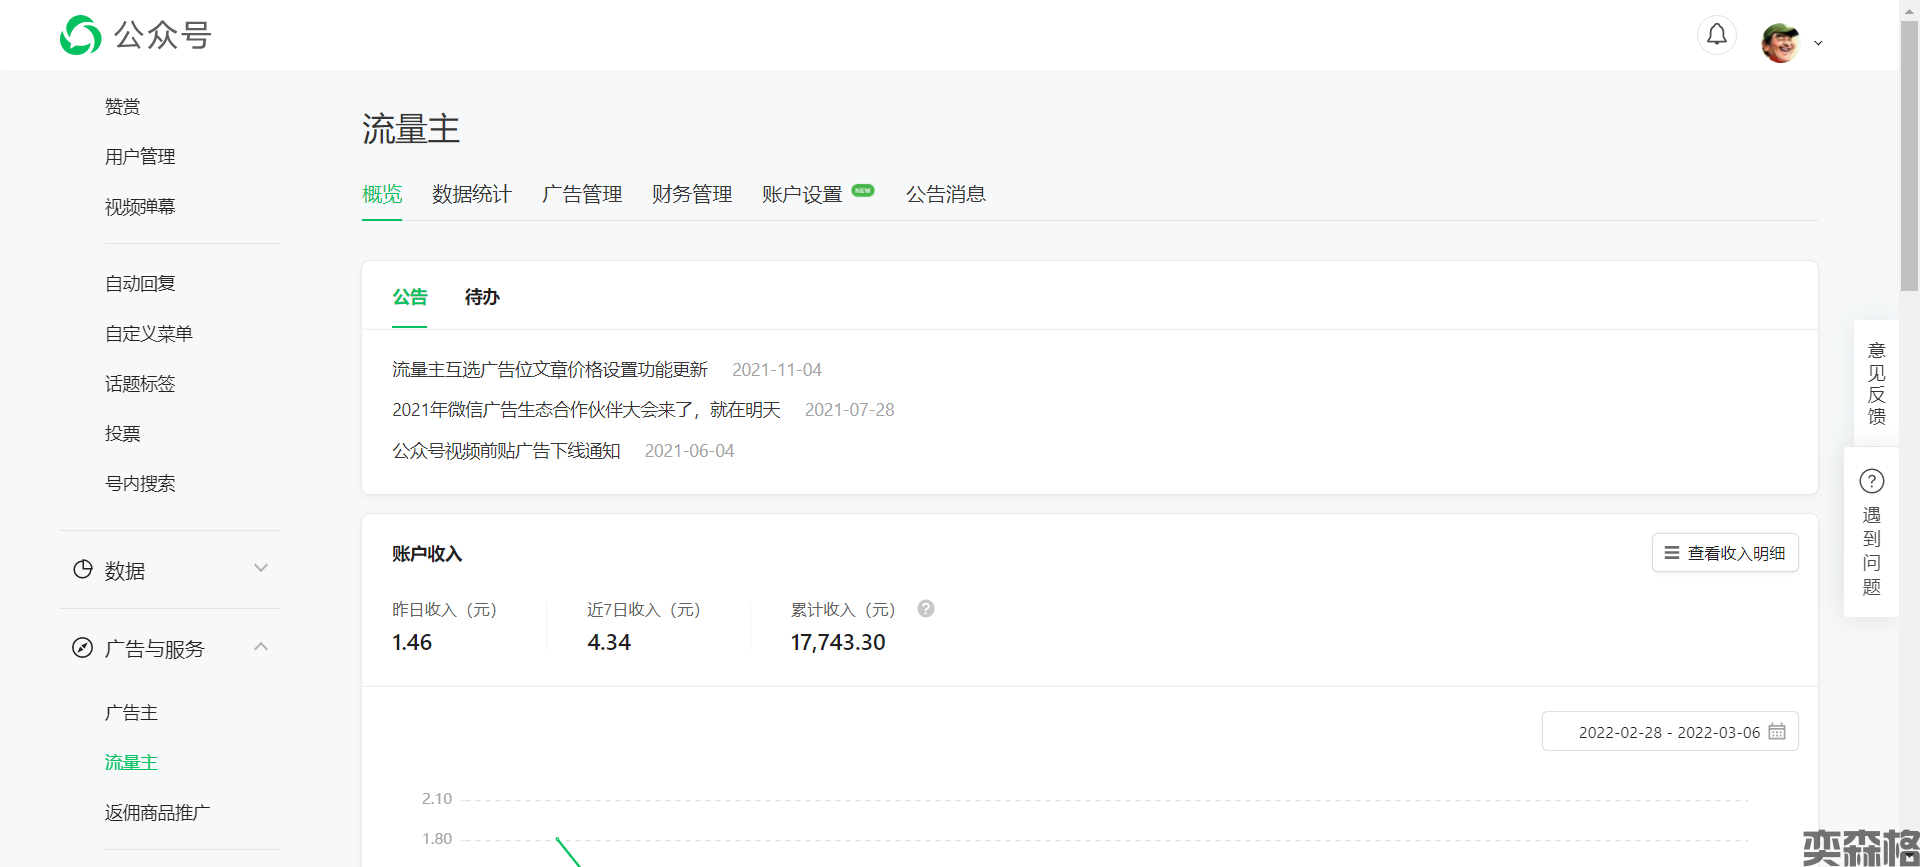Image resolution: width=1920 pixels, height=867 pixels.
Task: Click the 查看收入明细 button
Action: coord(1724,553)
